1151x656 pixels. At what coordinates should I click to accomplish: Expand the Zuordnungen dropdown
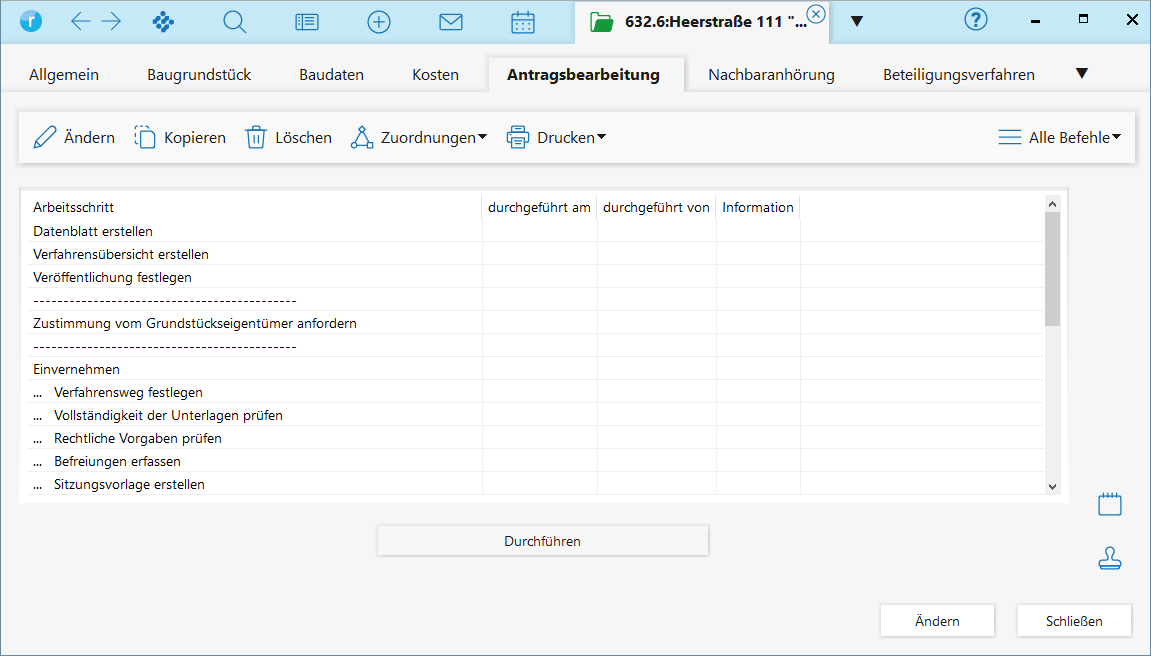[419, 137]
